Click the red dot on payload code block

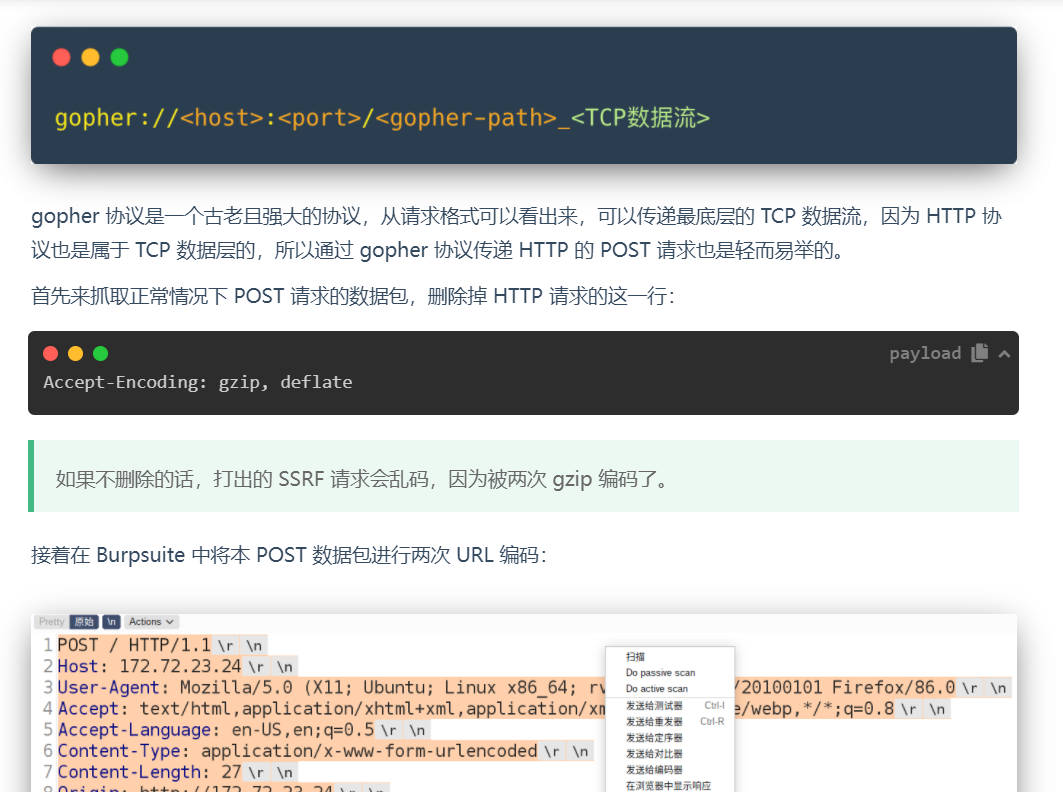click(x=51, y=354)
